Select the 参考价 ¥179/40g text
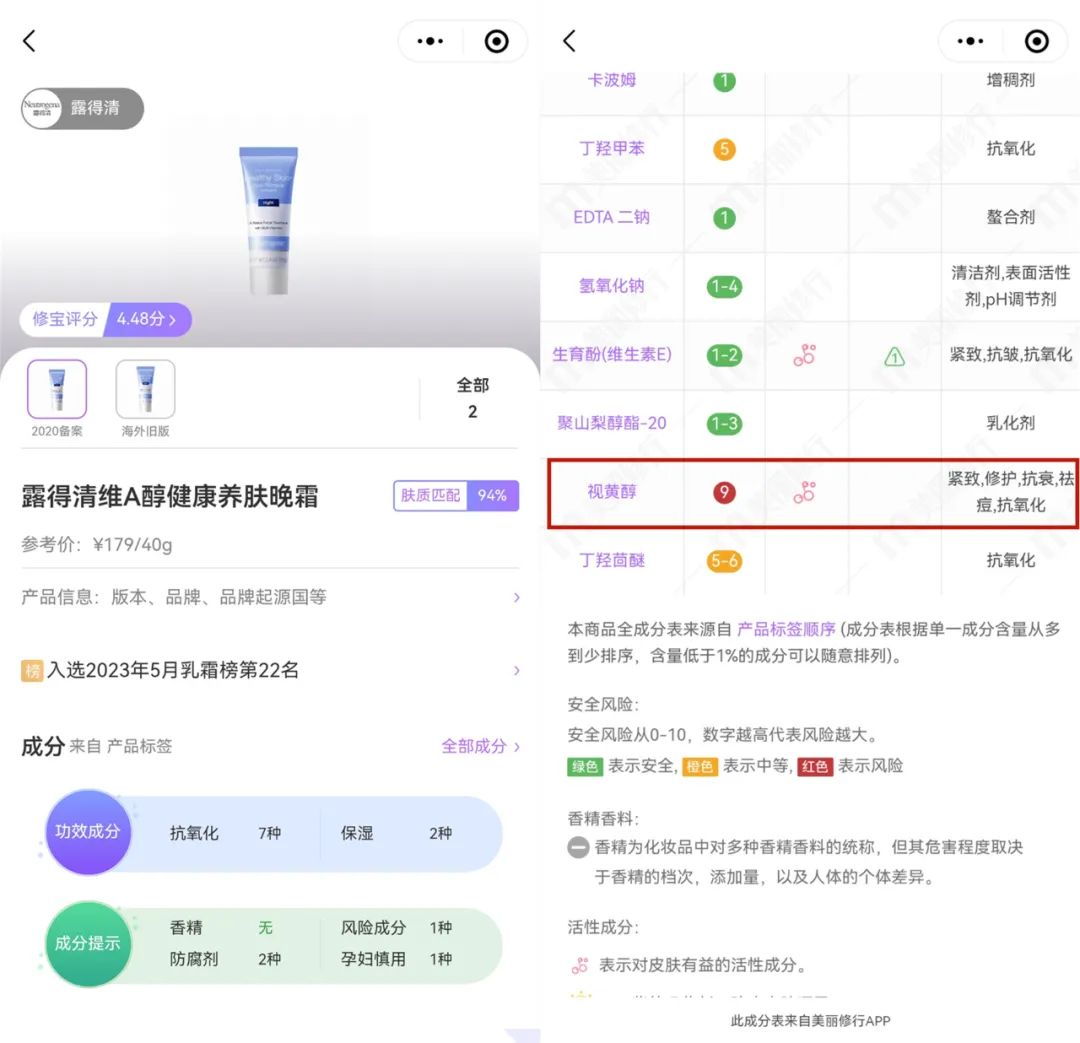The height and width of the screenshot is (1043, 1080). (x=97, y=544)
